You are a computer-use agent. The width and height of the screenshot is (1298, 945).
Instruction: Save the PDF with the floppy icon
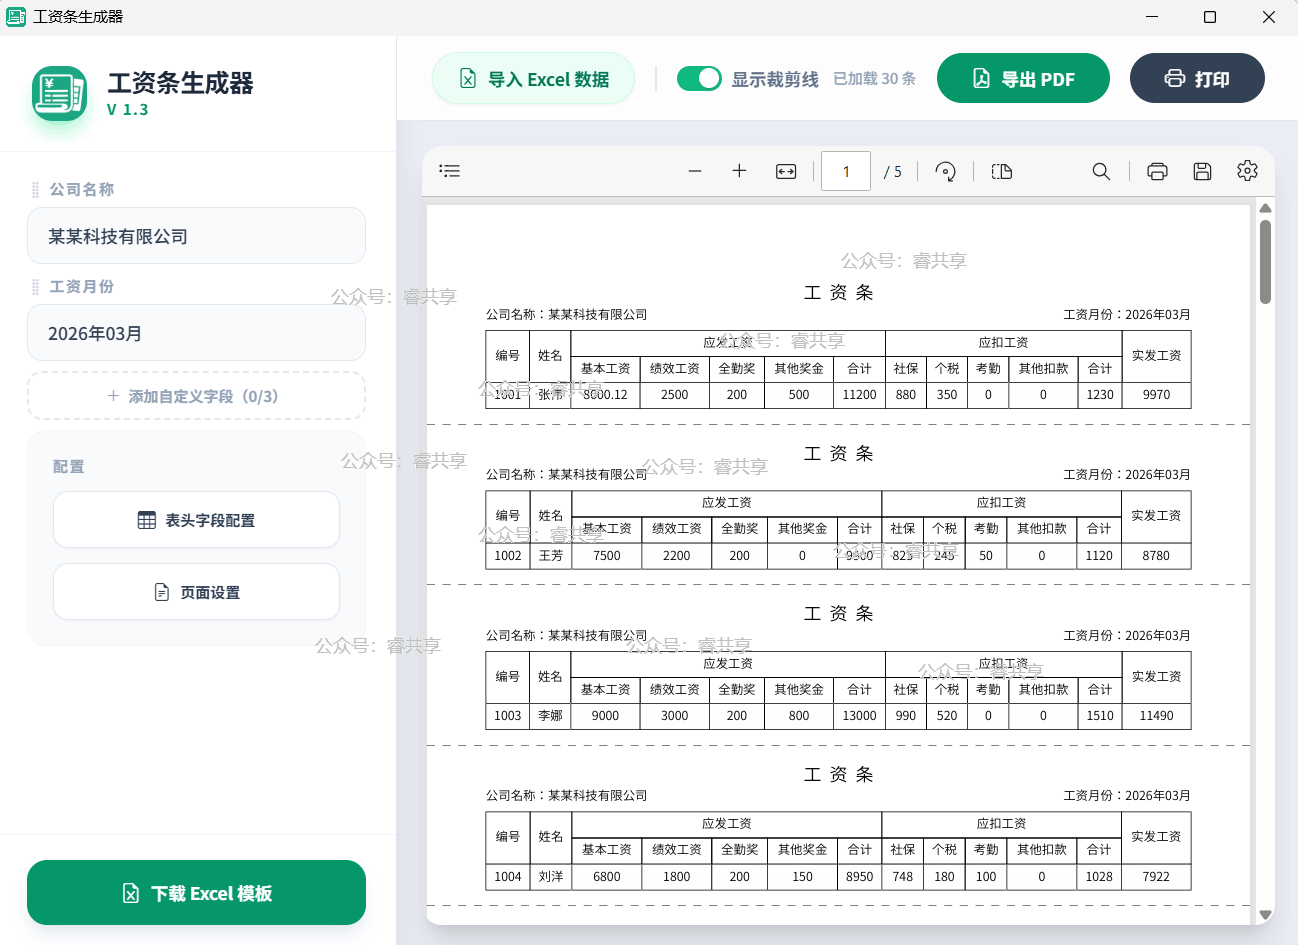pos(1202,171)
